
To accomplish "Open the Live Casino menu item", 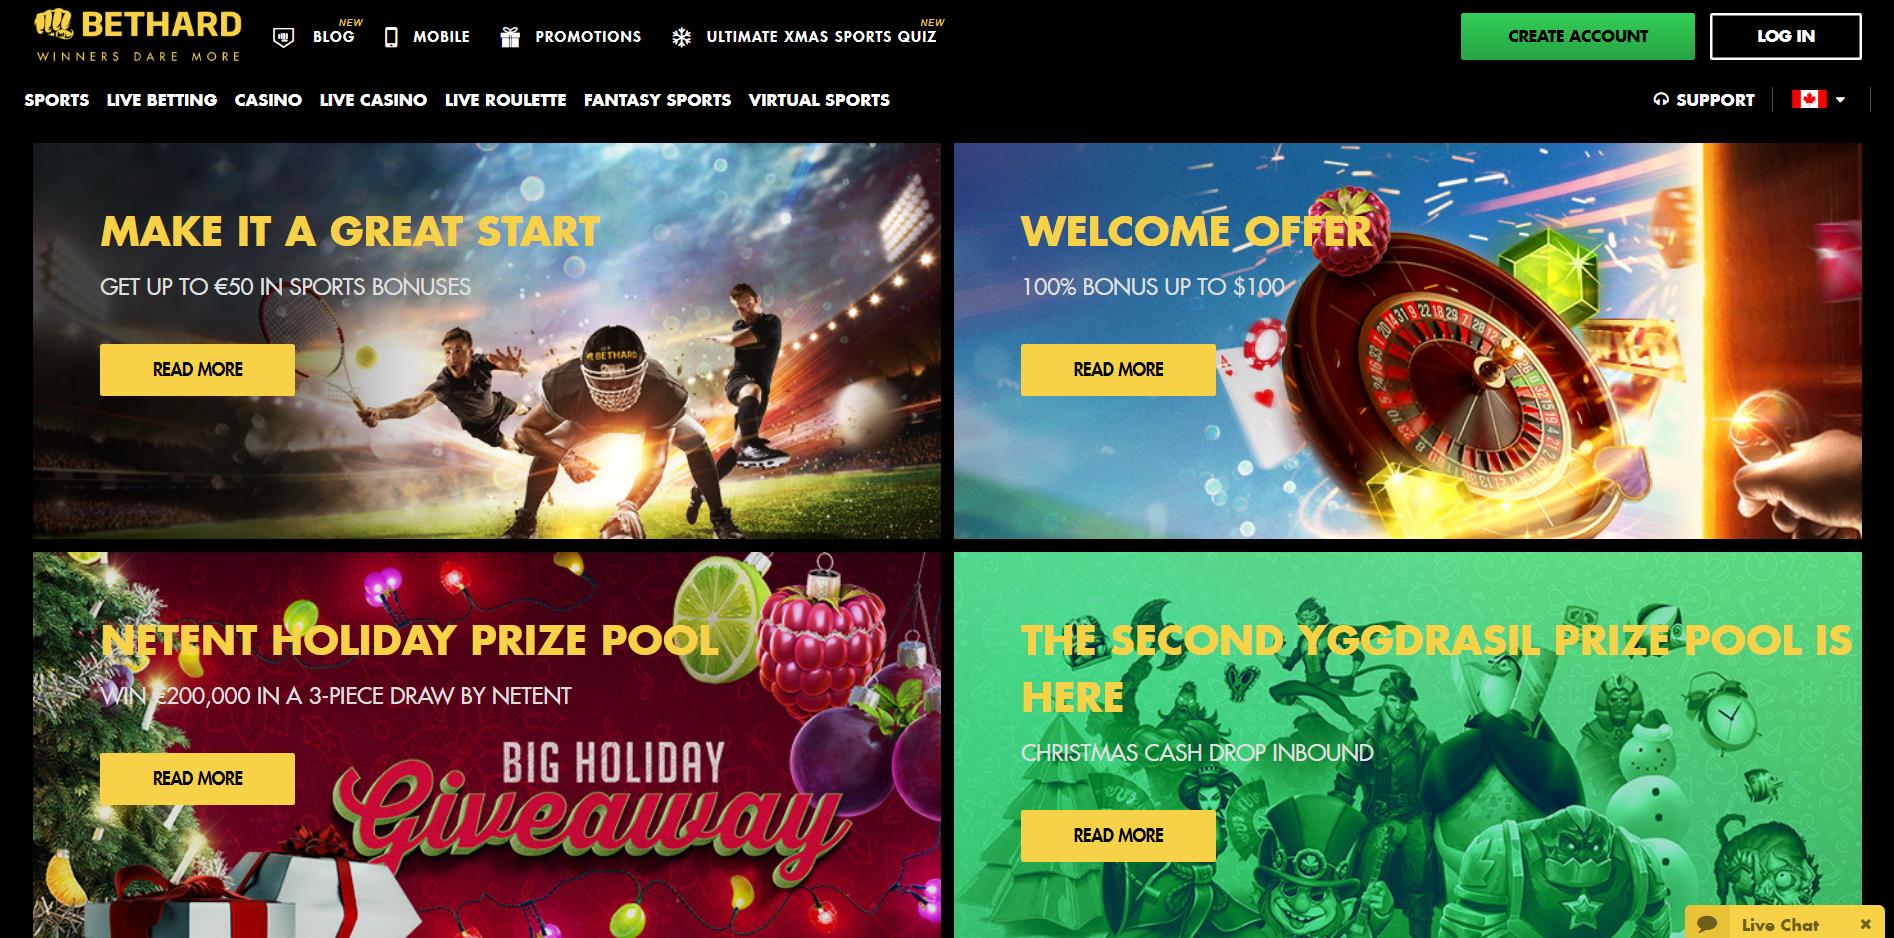I will point(373,100).
